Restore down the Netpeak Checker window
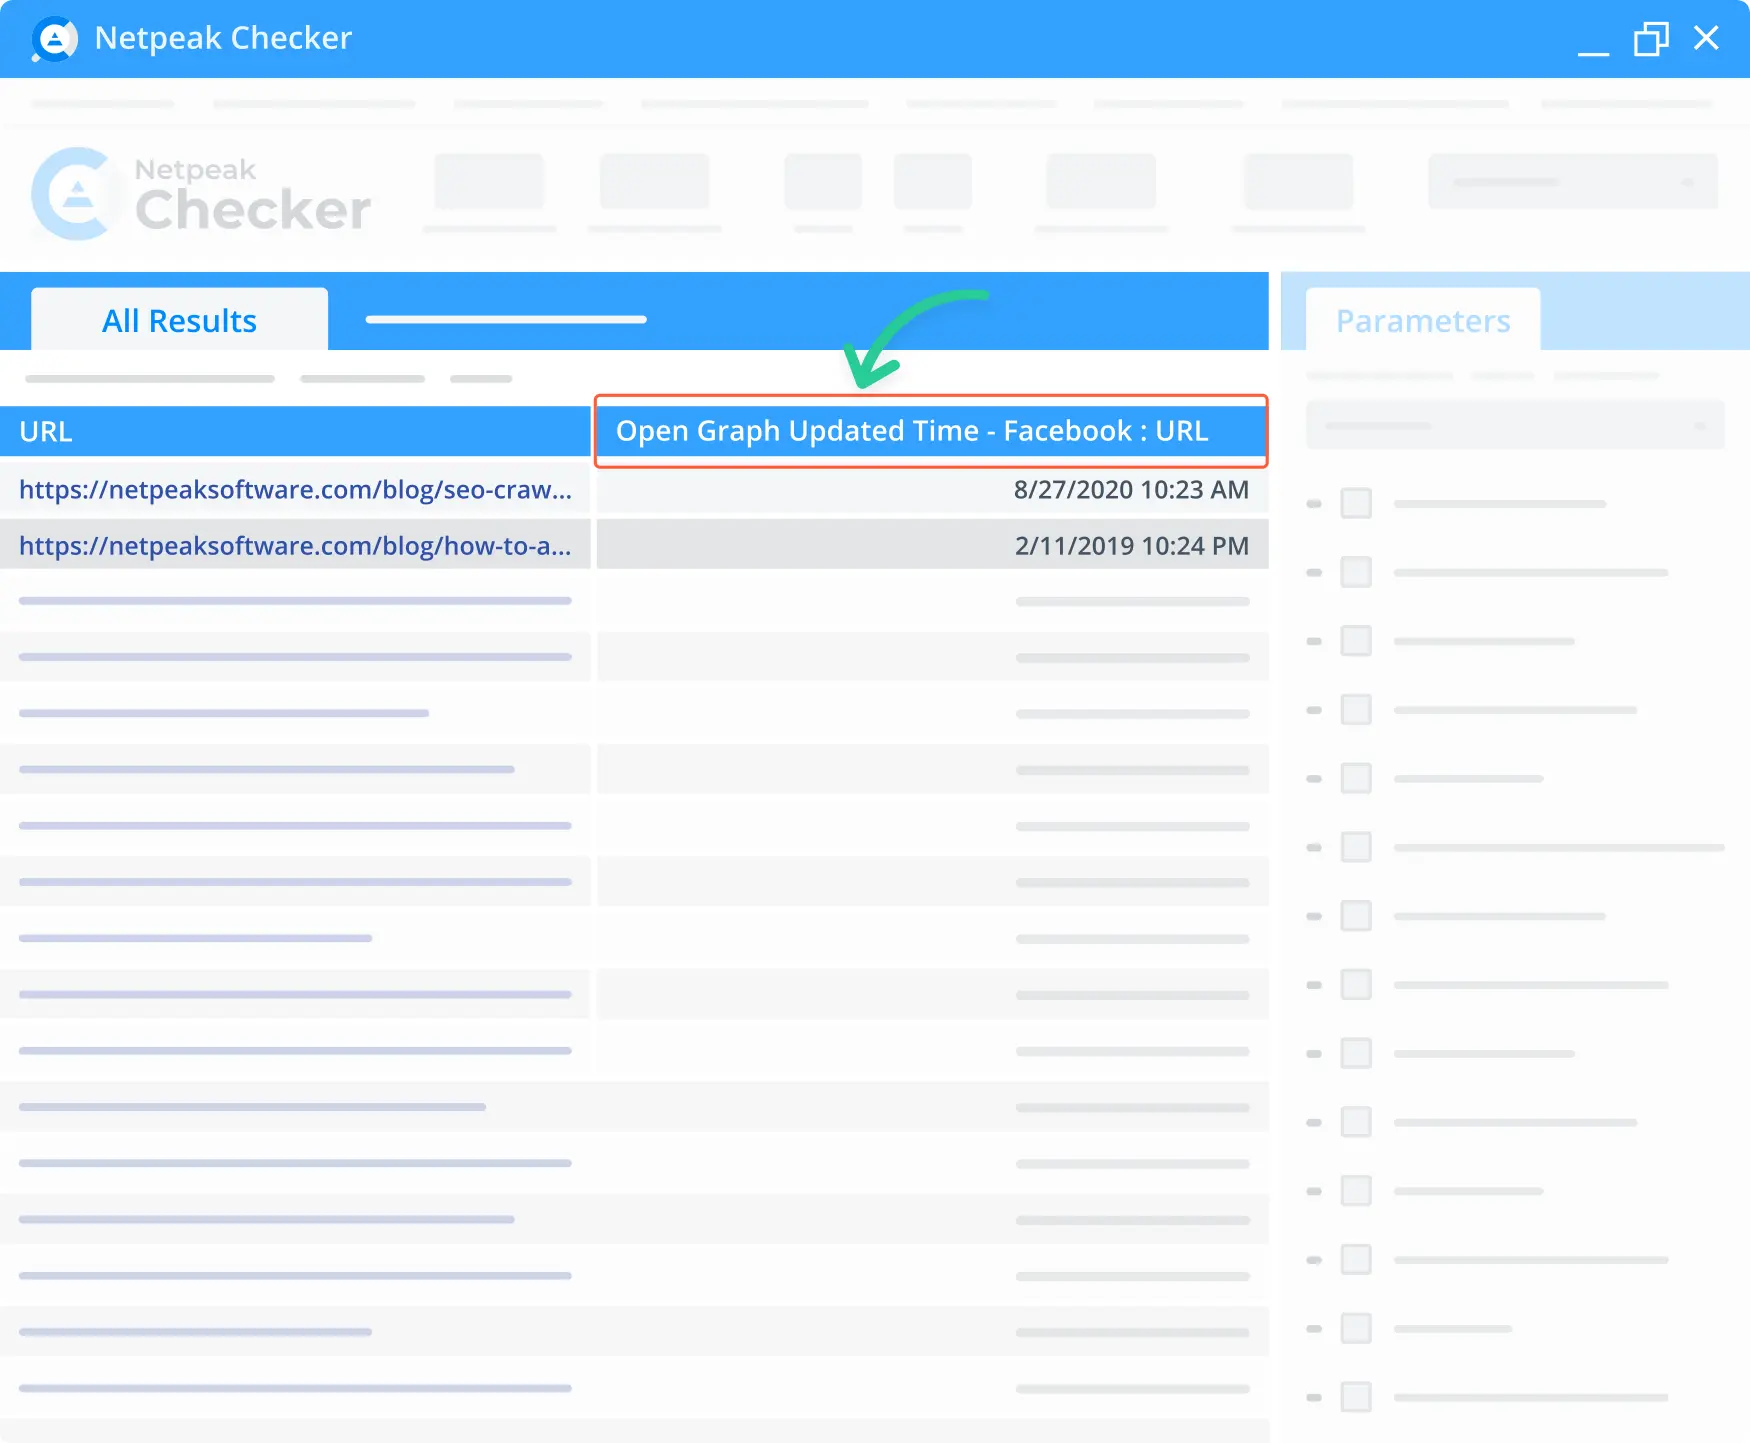Image resolution: width=1750 pixels, height=1443 pixels. 1651,39
